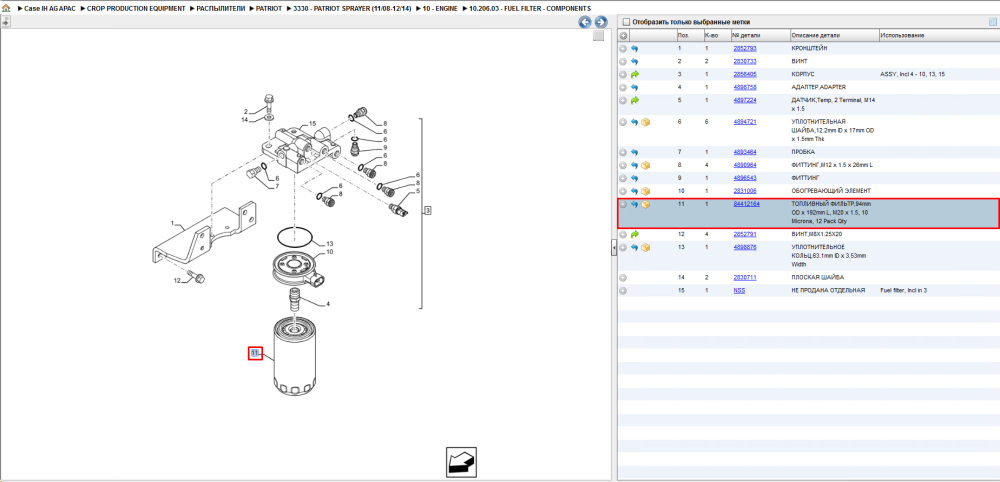Viewport: 1000px width, 482px height.
Task: Open part number link 2856405
Action: click(x=745, y=75)
